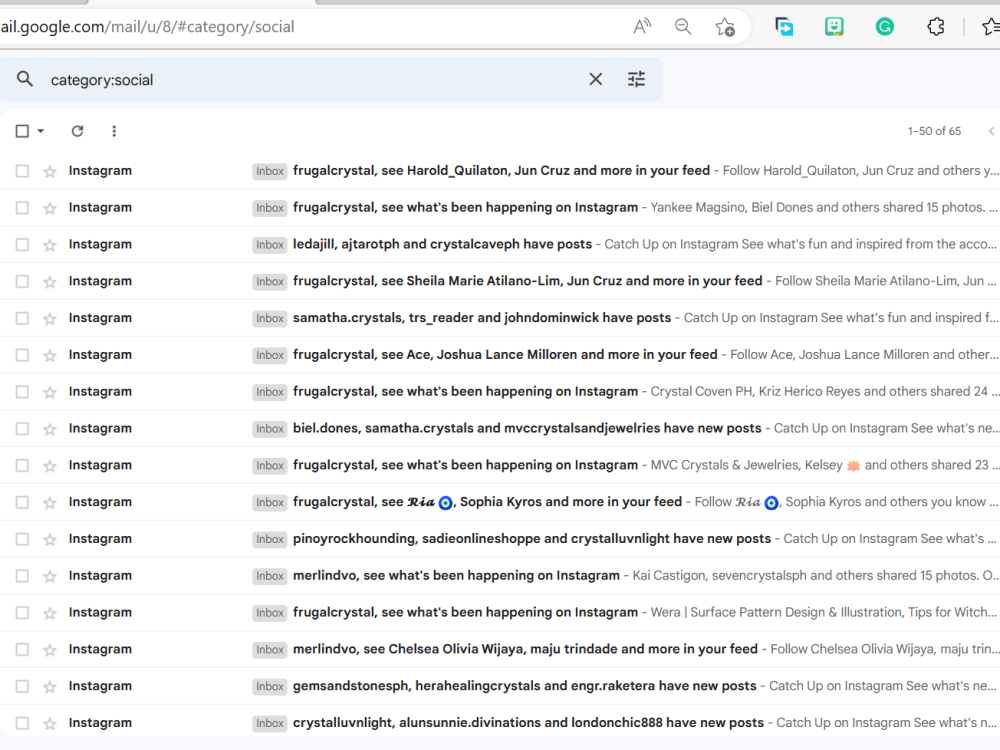Star the MVC Crystals & Jewelries email
Screen dimensions: 1000x750
pyautogui.click(x=50, y=466)
